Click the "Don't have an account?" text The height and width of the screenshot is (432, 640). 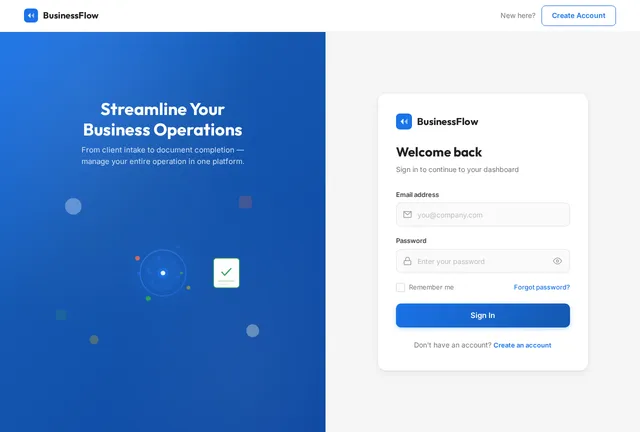point(452,345)
